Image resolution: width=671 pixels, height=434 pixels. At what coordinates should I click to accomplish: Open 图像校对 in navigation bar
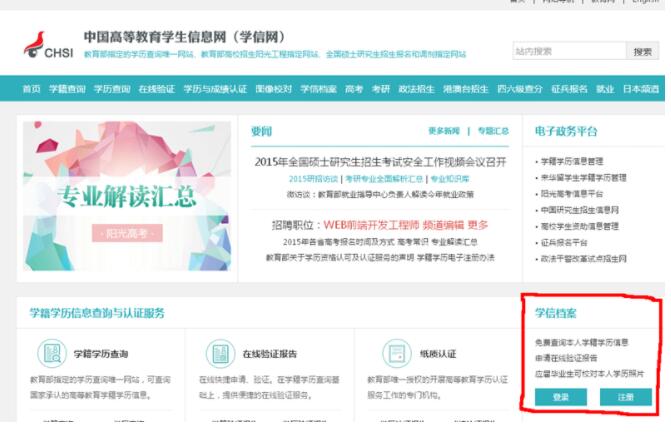pos(273,89)
